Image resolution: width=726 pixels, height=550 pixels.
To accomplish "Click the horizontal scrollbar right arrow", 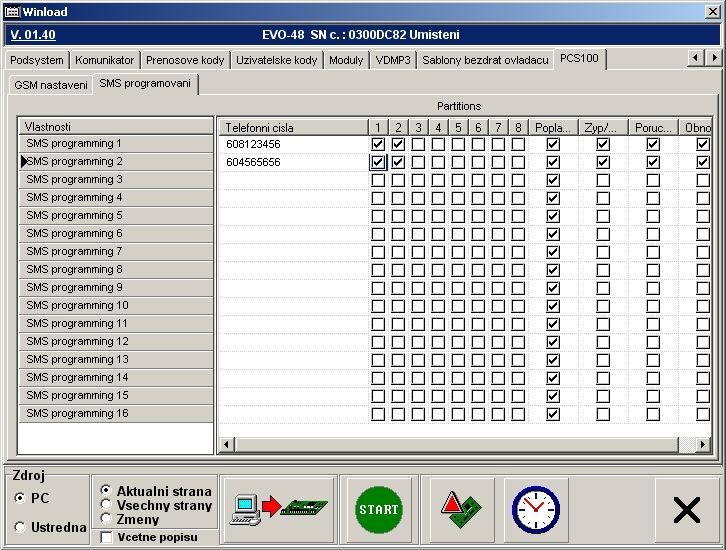I will 704,444.
